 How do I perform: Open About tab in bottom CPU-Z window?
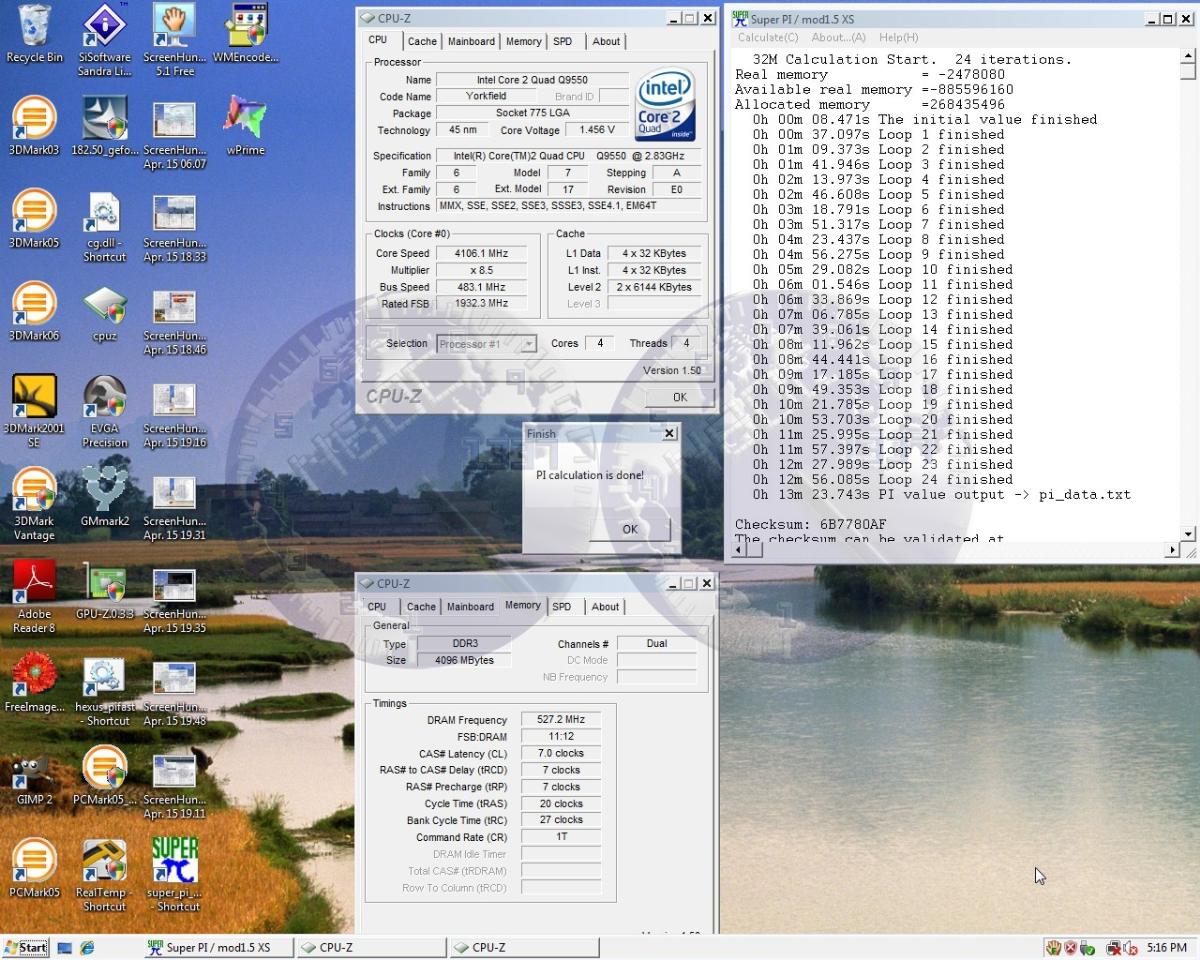(605, 606)
